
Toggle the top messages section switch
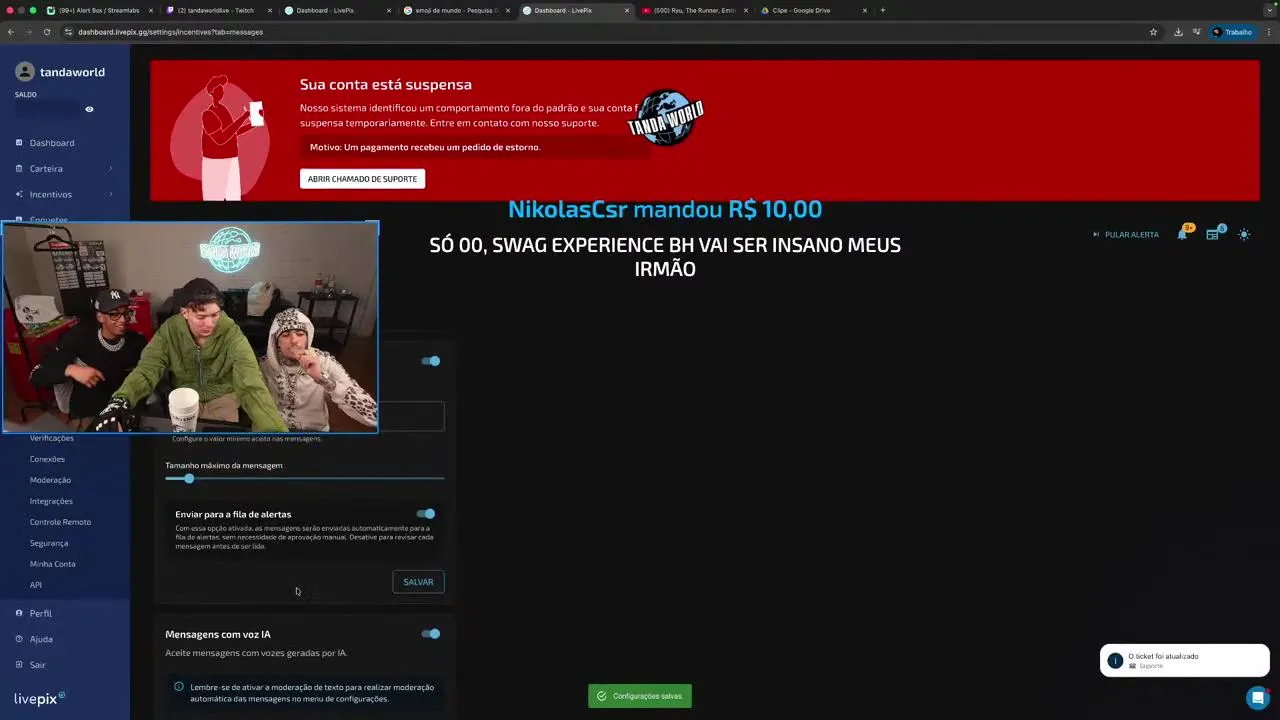431,361
